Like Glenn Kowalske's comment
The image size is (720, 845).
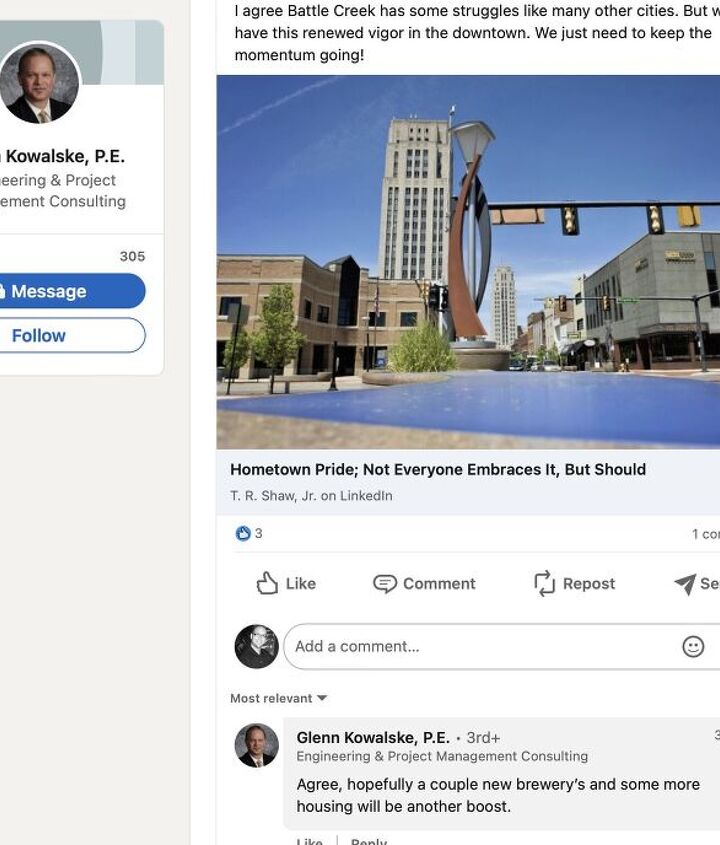[309, 841]
